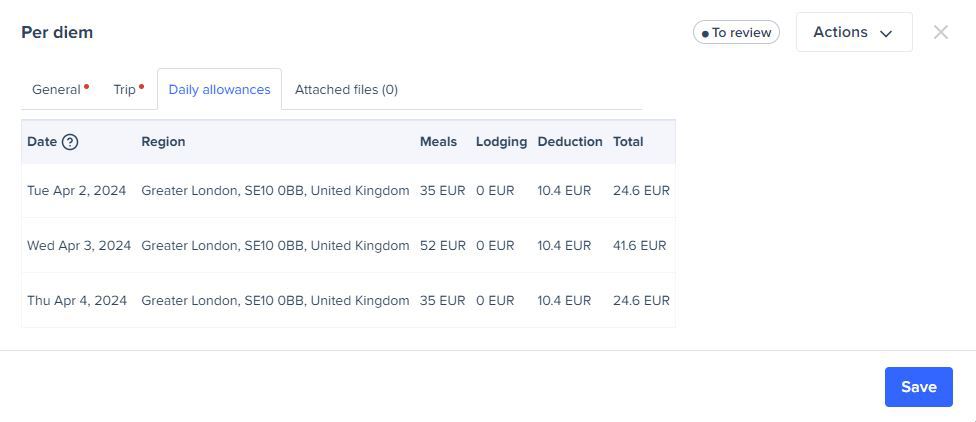976x422 pixels.
Task: Select the Tue Apr 2, 2024 row
Action: coord(77,190)
